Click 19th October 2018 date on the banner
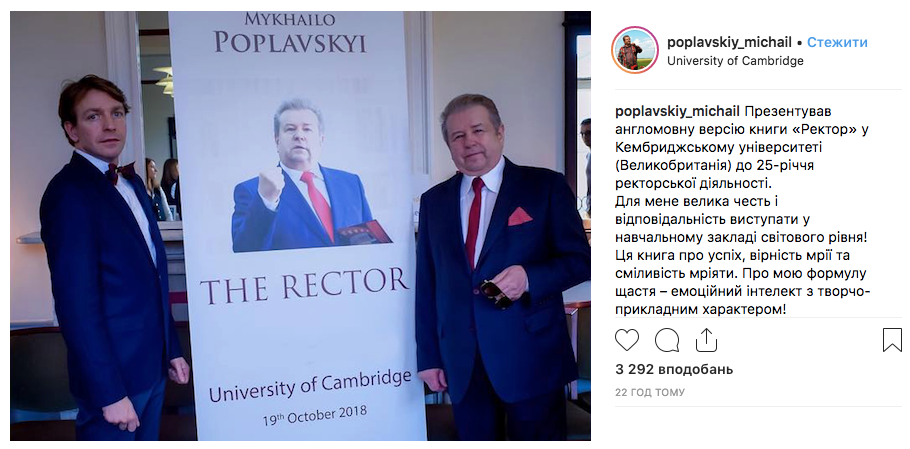910x449 pixels. pos(314,414)
